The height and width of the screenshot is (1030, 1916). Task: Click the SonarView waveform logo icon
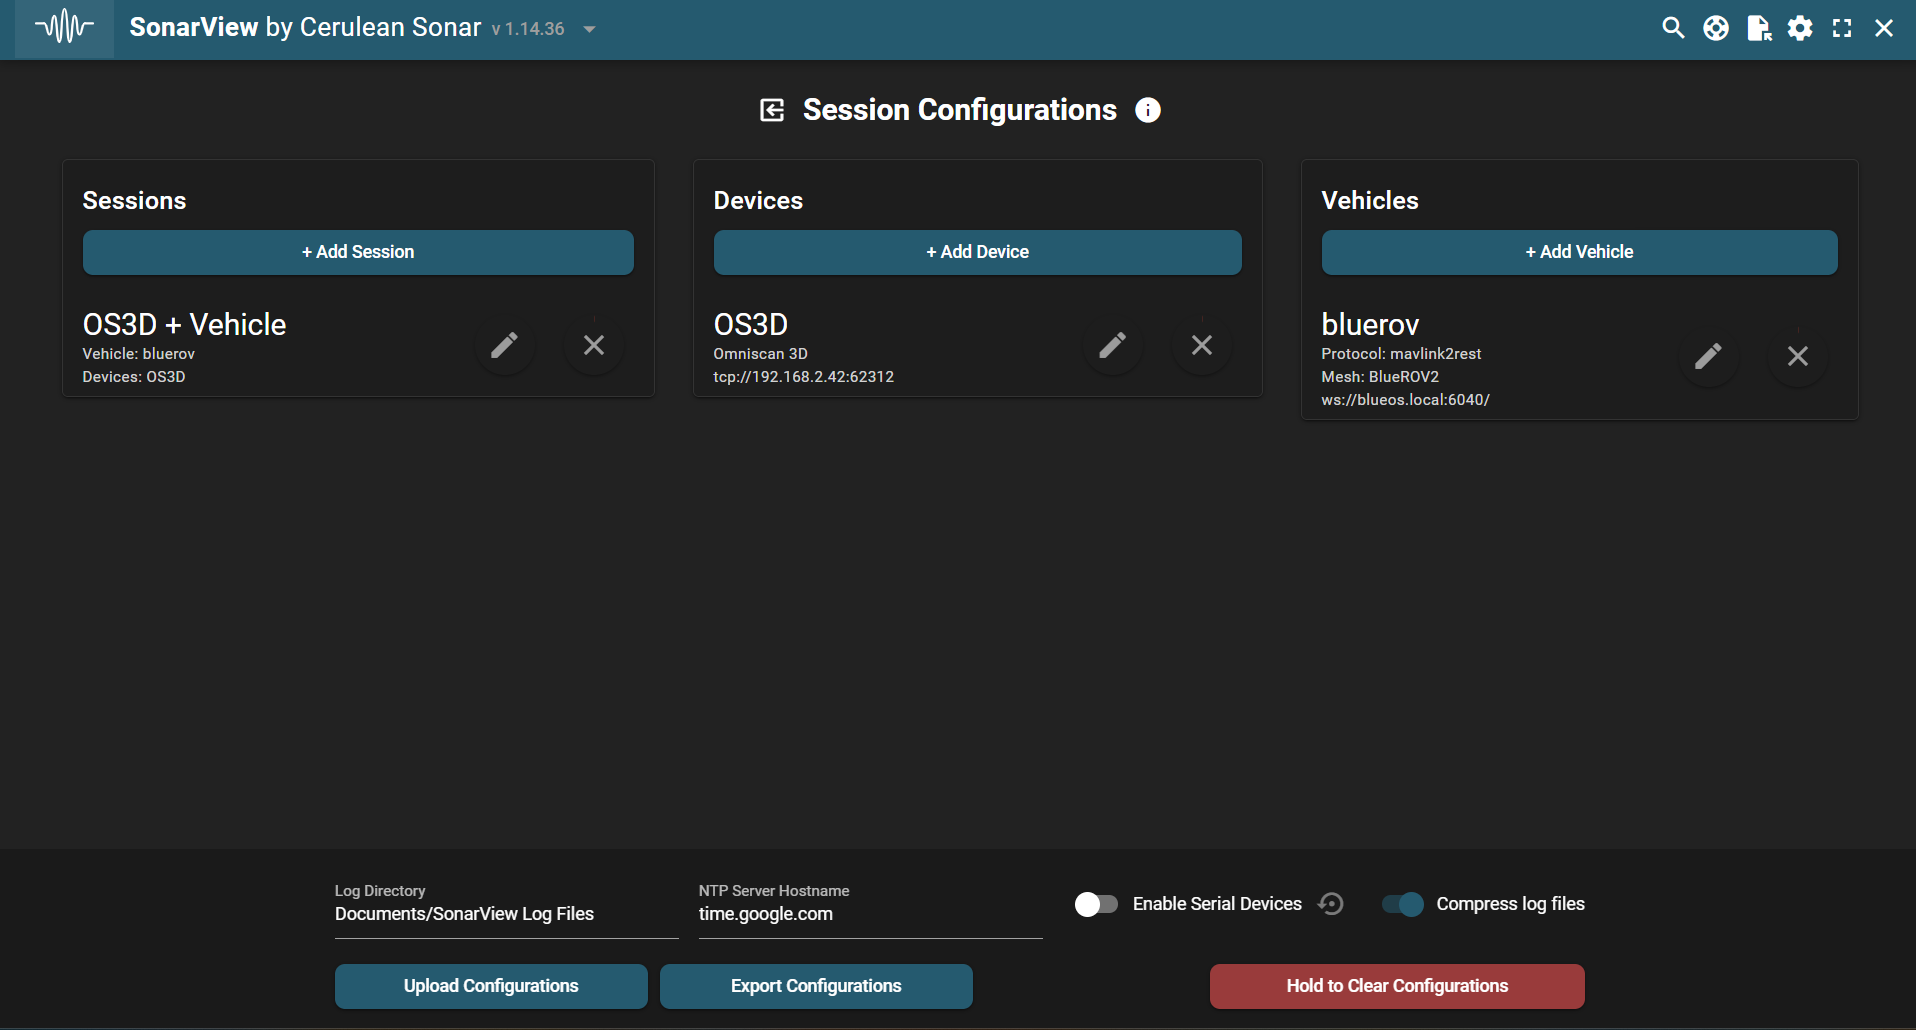click(x=64, y=28)
